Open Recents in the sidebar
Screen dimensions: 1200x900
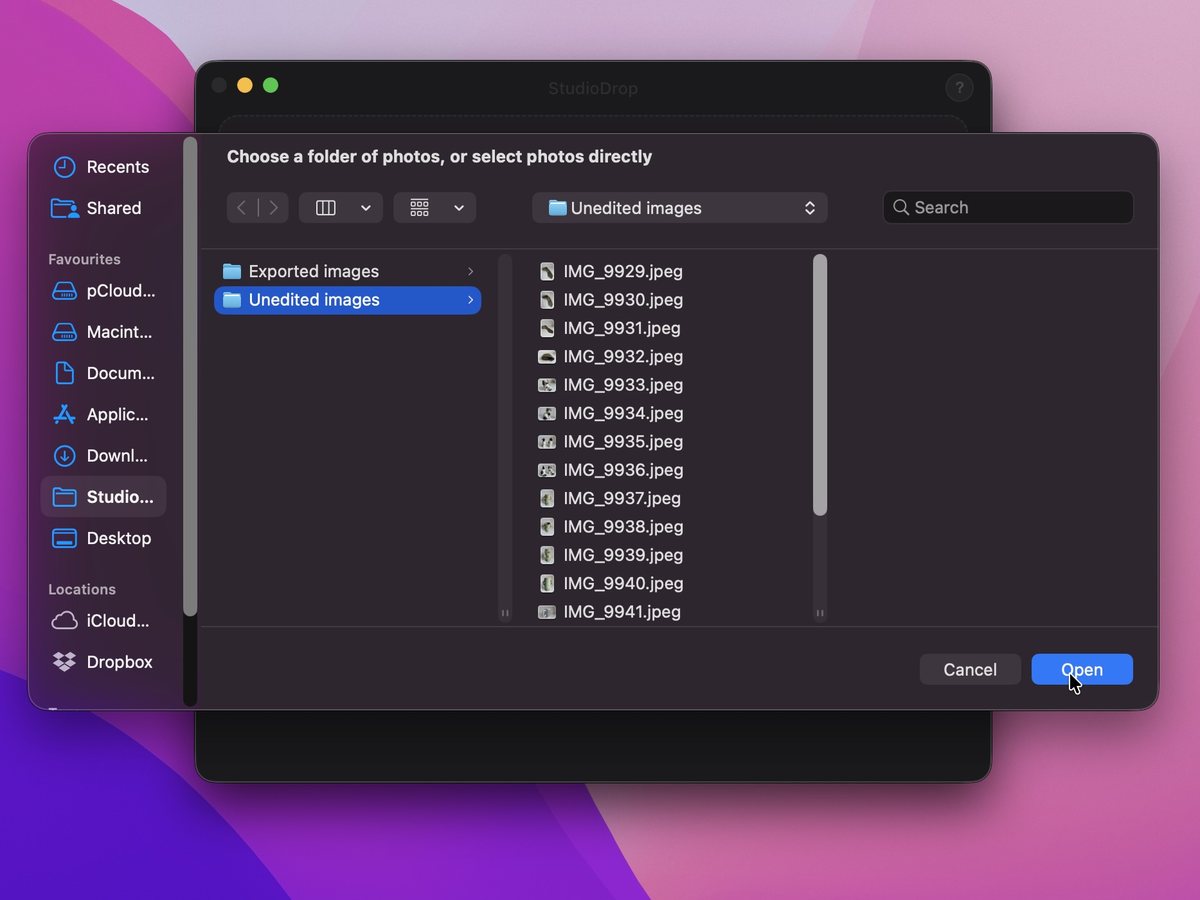point(102,167)
